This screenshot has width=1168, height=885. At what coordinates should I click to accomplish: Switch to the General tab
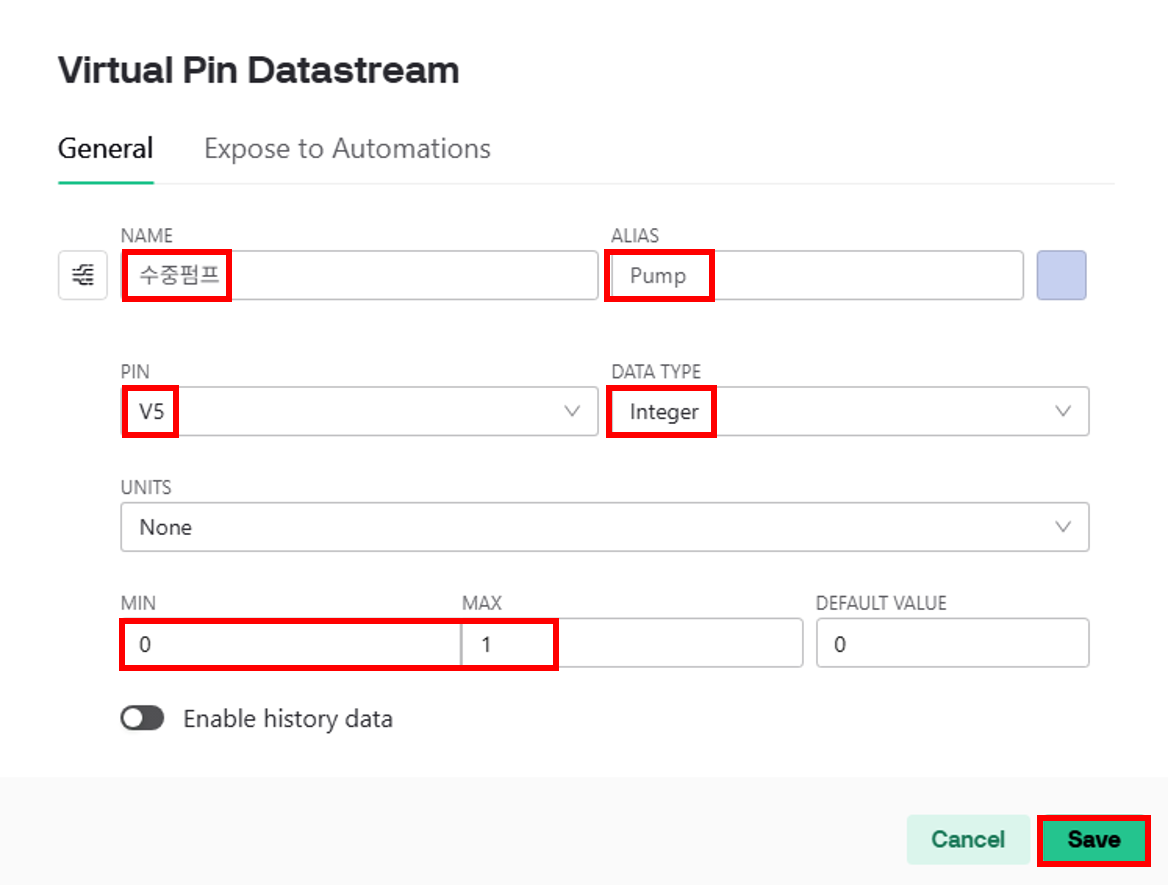tap(106, 148)
